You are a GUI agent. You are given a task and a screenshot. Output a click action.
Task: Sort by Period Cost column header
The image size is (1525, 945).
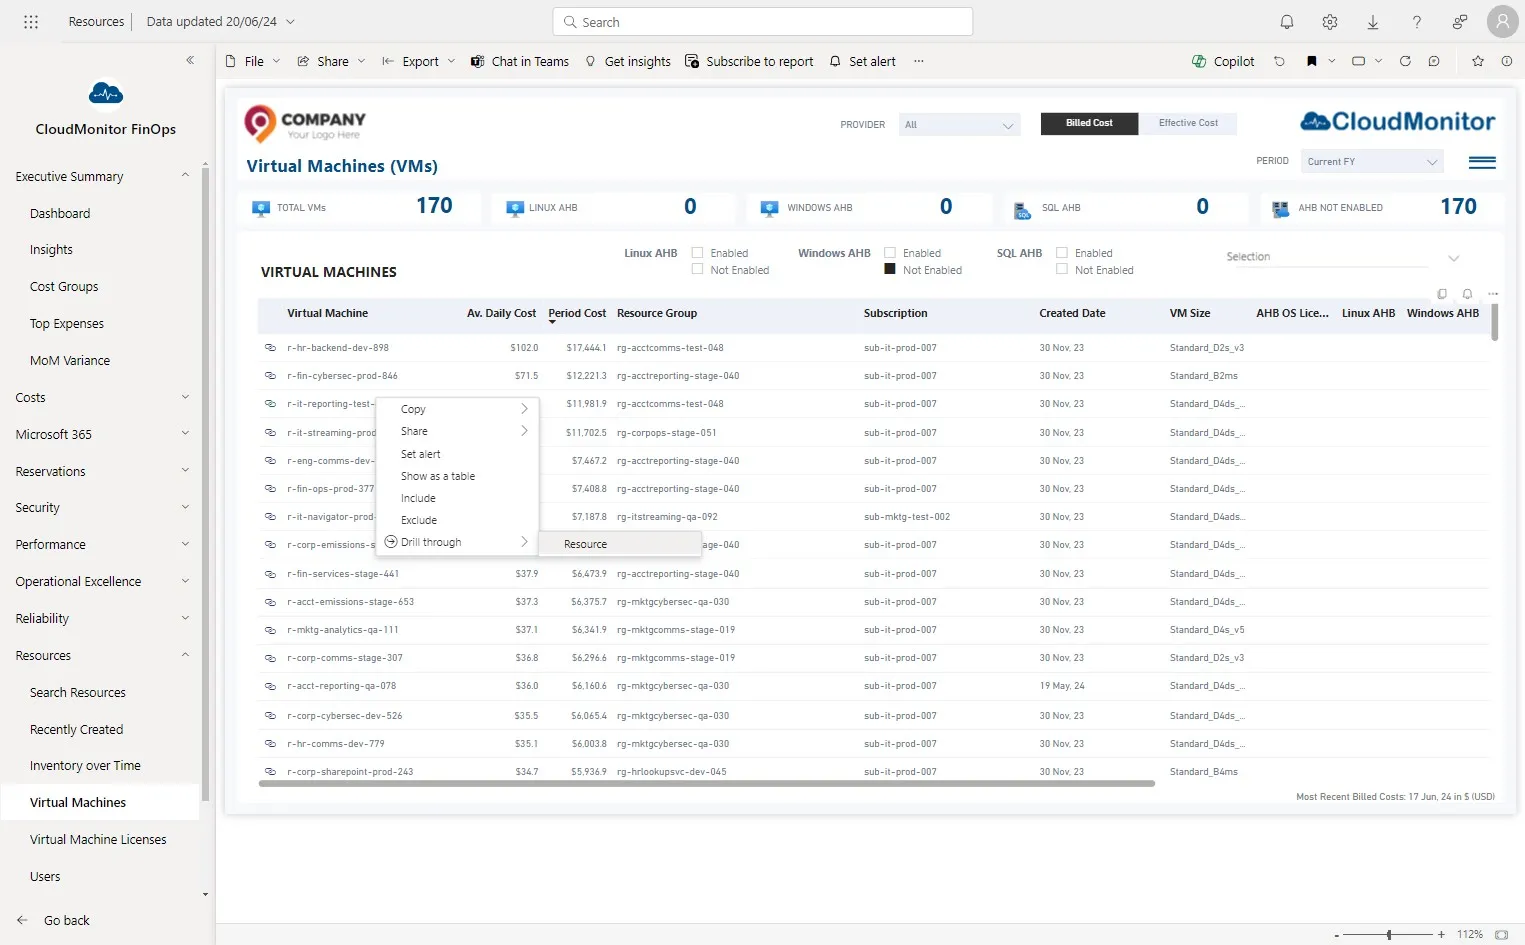[577, 313]
